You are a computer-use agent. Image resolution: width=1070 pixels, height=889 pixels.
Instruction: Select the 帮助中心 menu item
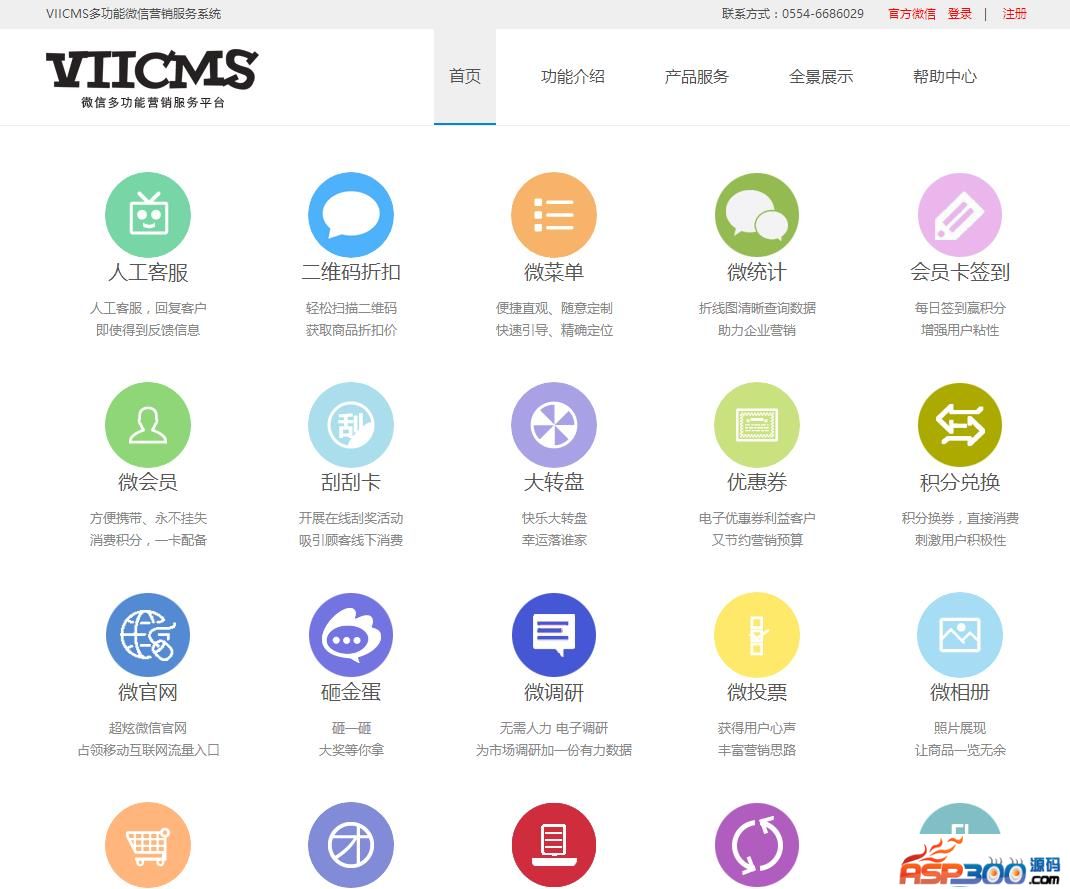tap(945, 76)
